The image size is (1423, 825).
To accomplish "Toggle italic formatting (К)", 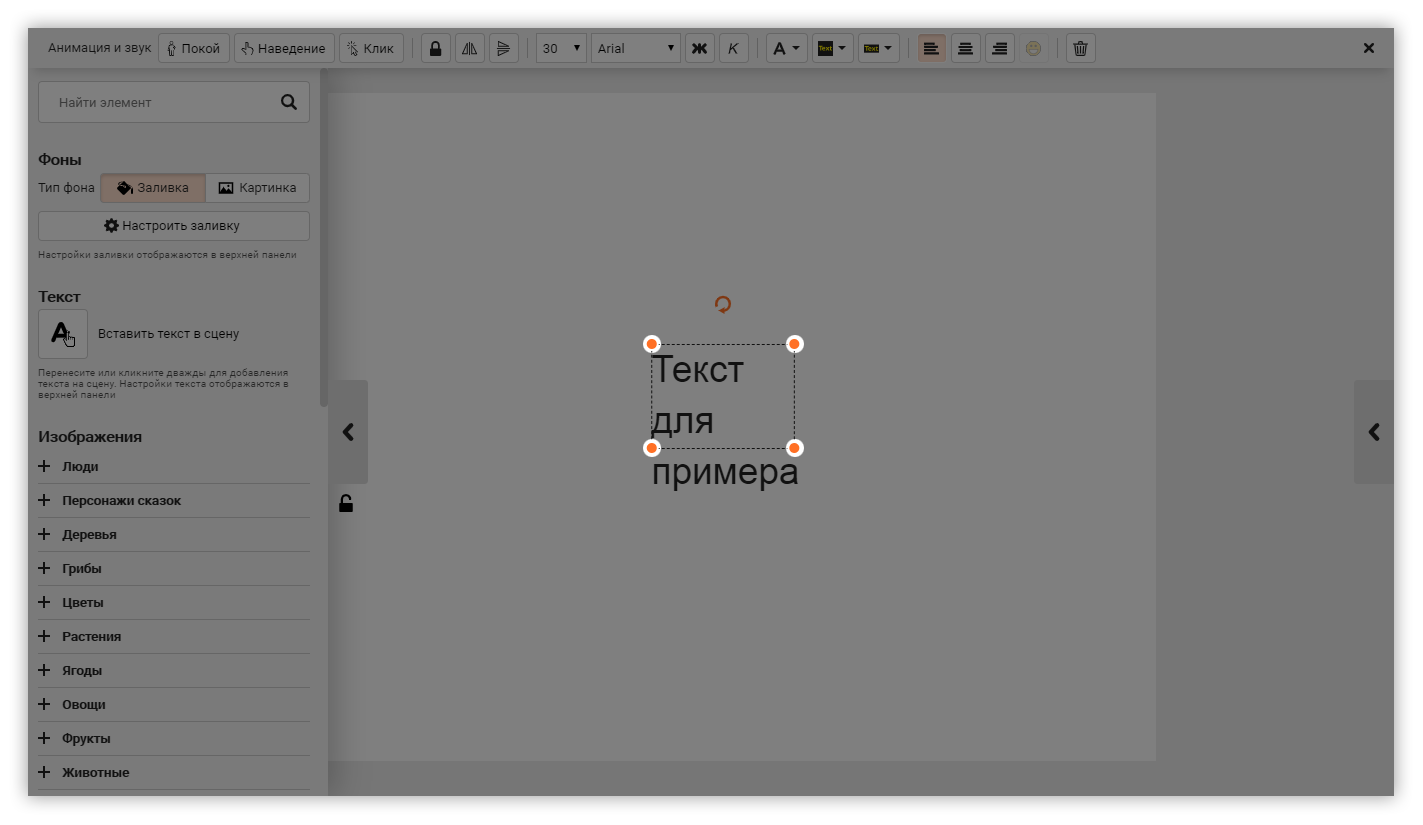I will tap(733, 48).
